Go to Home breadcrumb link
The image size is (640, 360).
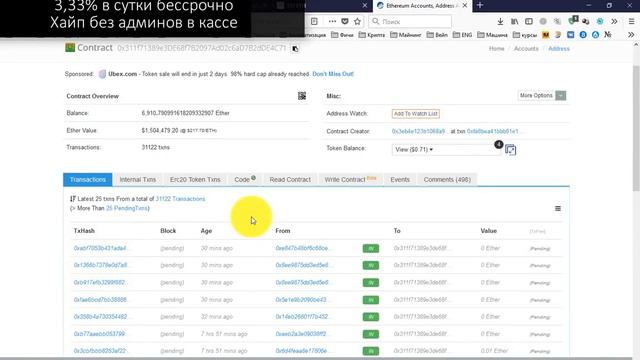tap(497, 49)
